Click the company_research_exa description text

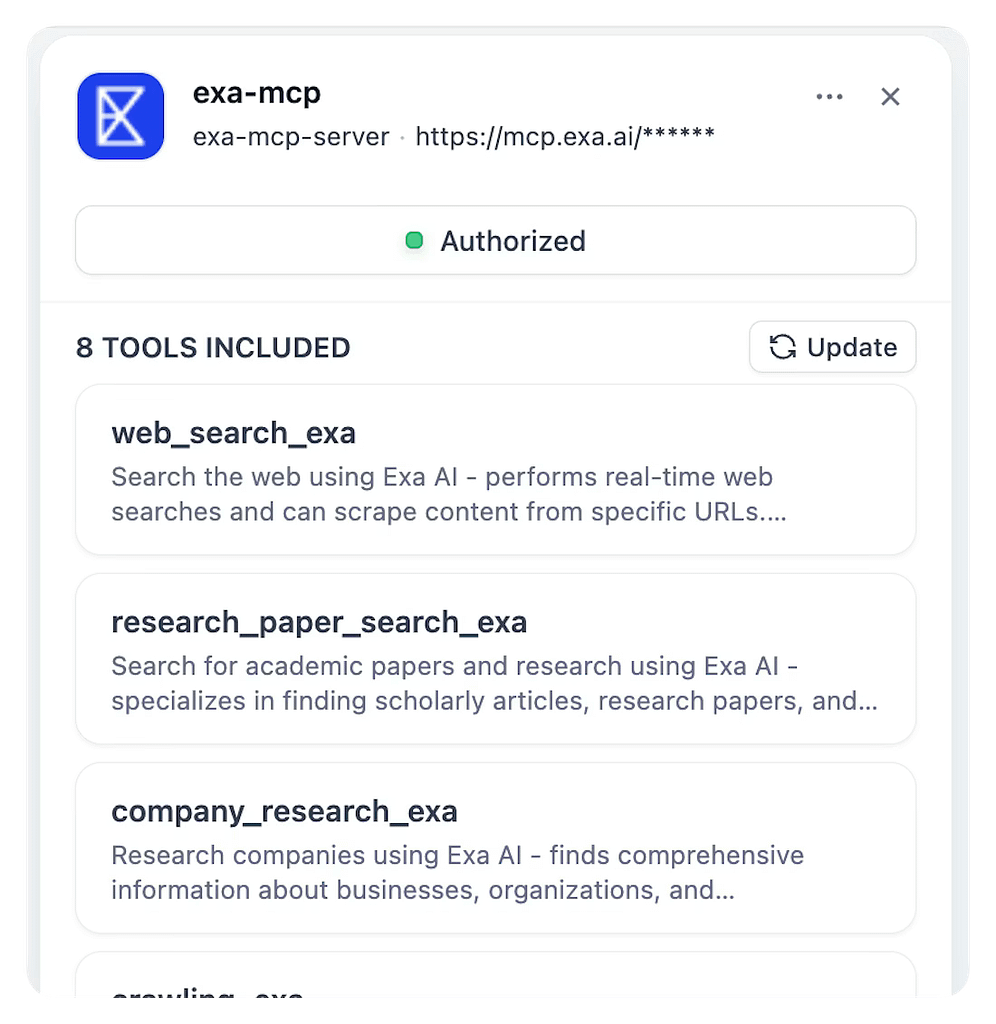[x=457, y=873]
